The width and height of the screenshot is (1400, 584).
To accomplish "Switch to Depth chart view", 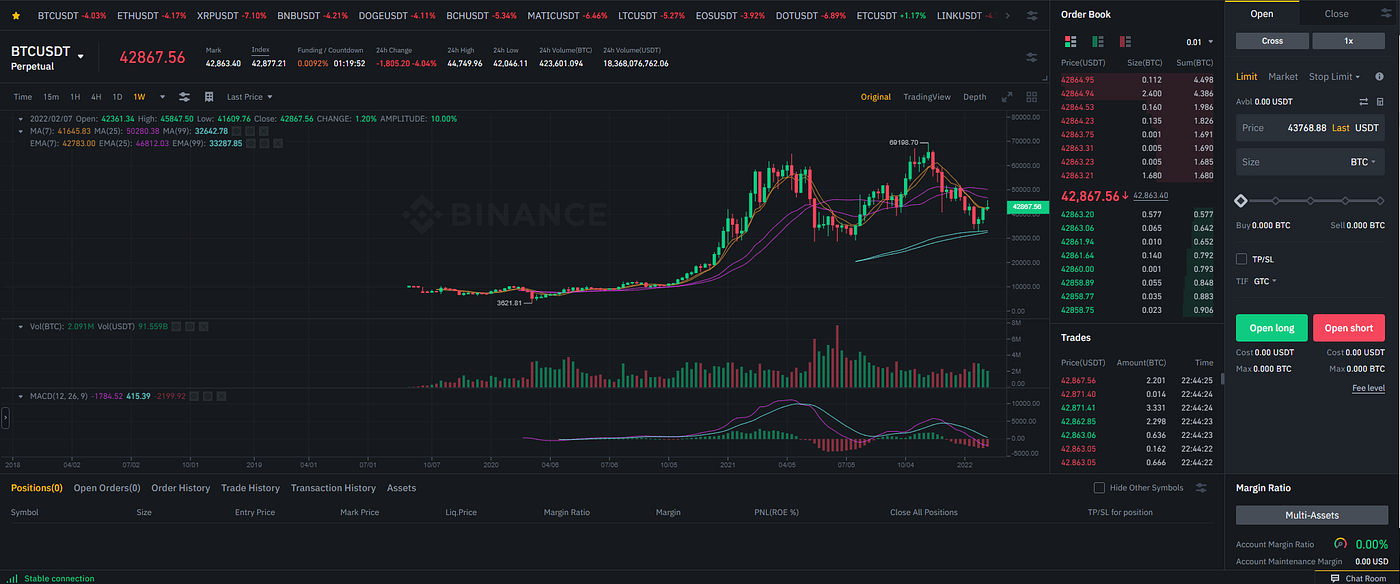I will [x=974, y=97].
